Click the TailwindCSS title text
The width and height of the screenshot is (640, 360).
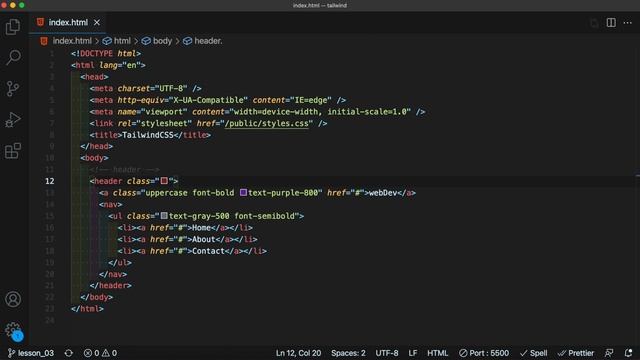[x=148, y=135]
